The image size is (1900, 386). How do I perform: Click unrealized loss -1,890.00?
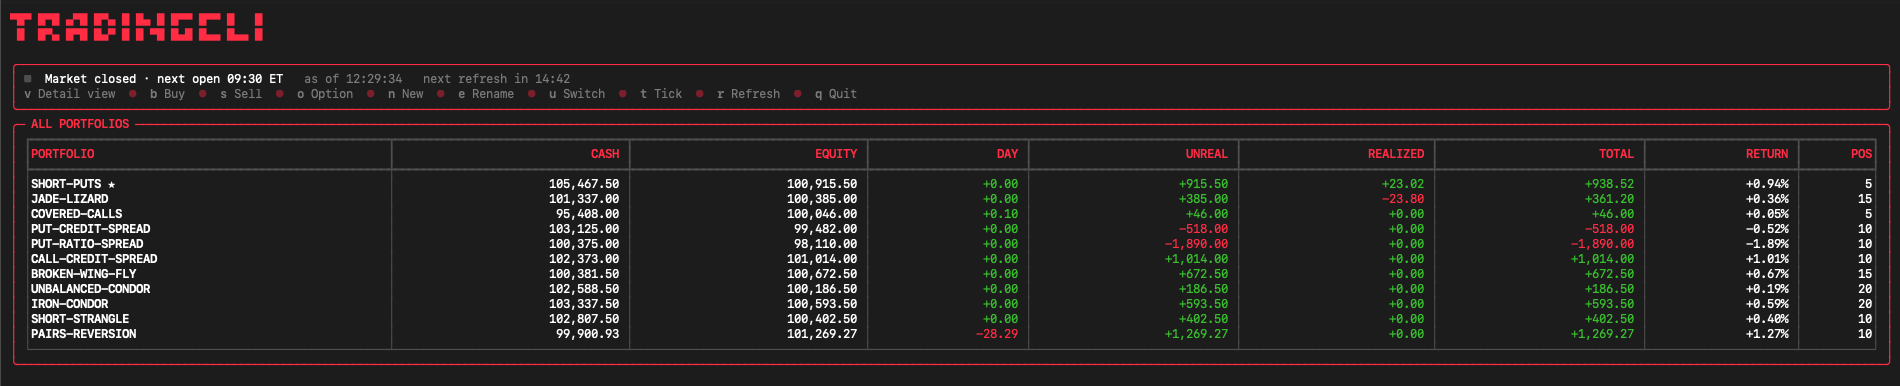tap(1196, 244)
